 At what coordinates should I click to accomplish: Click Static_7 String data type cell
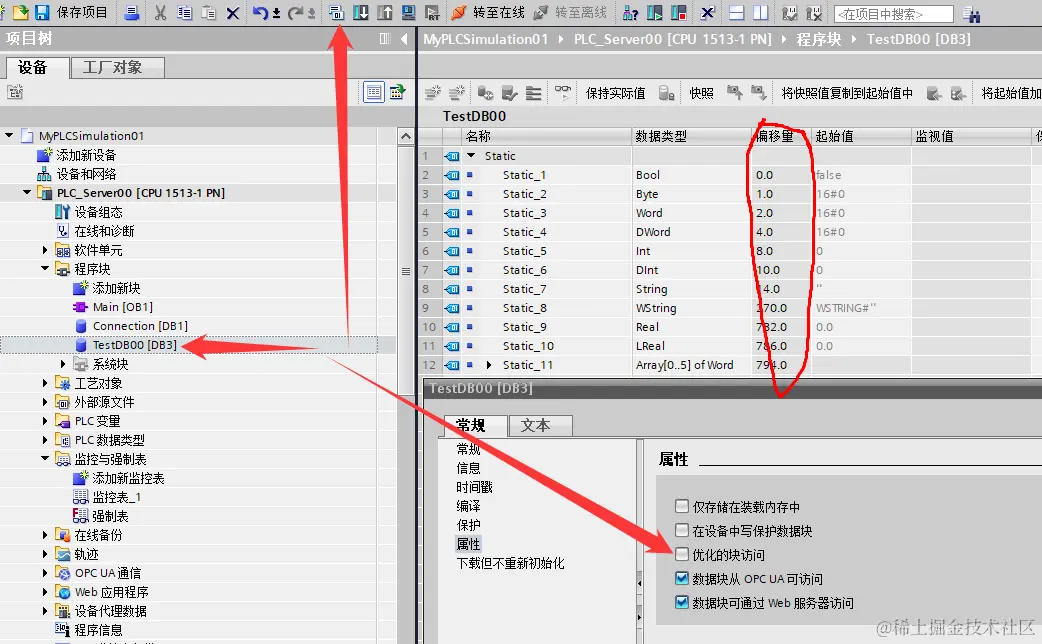(691, 289)
